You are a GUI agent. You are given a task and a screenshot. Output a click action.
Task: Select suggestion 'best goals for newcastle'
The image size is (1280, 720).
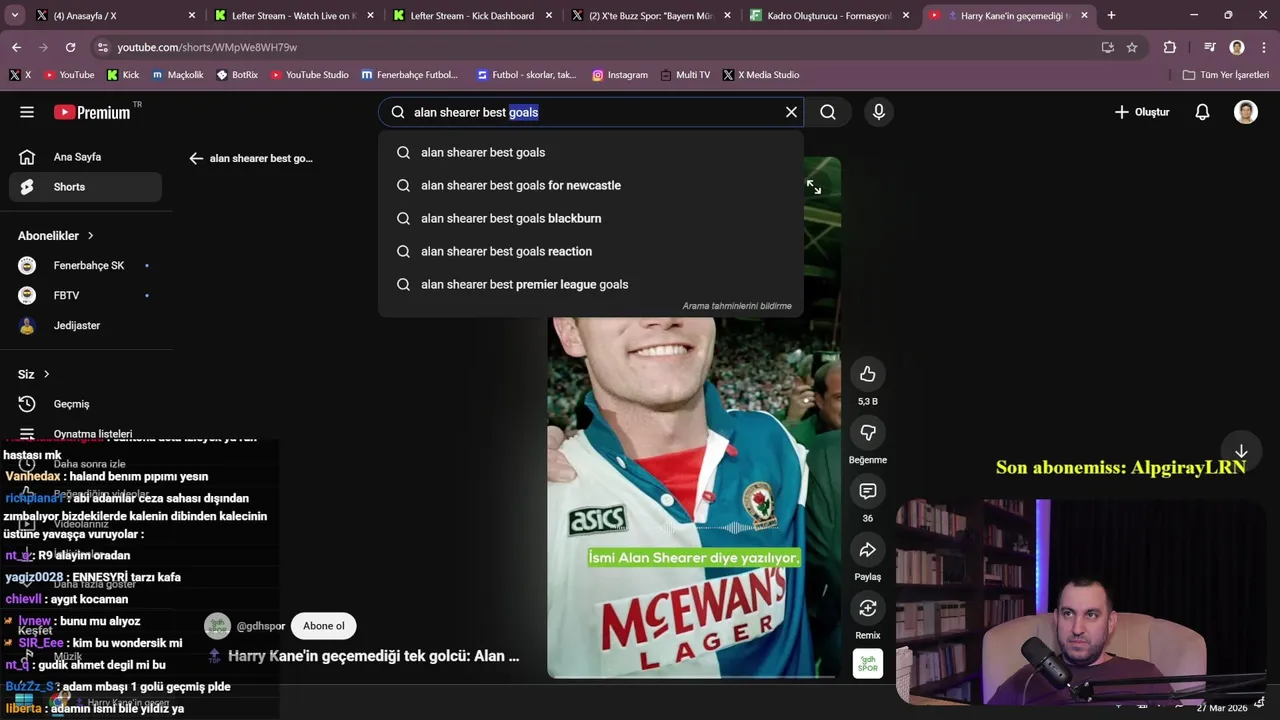point(591,185)
